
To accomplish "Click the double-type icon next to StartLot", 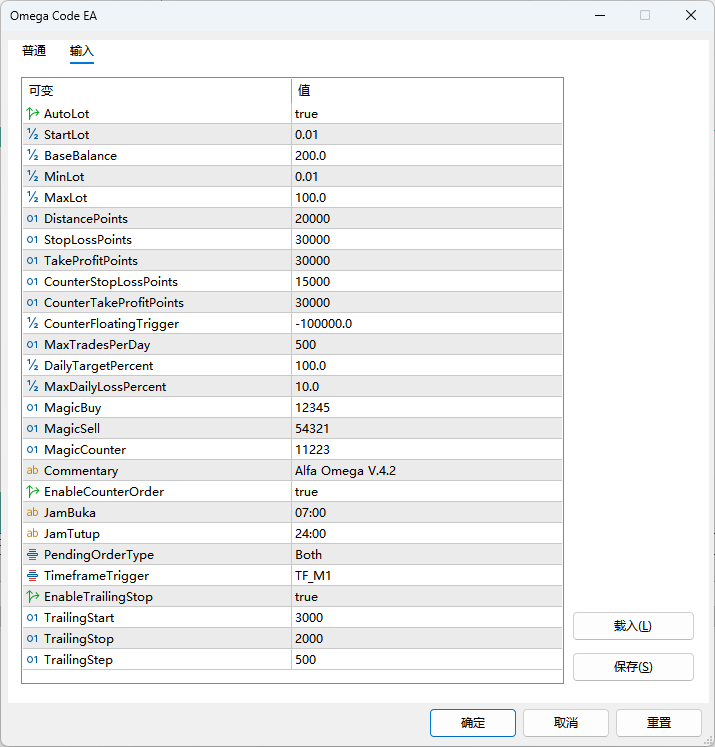I will [33, 135].
